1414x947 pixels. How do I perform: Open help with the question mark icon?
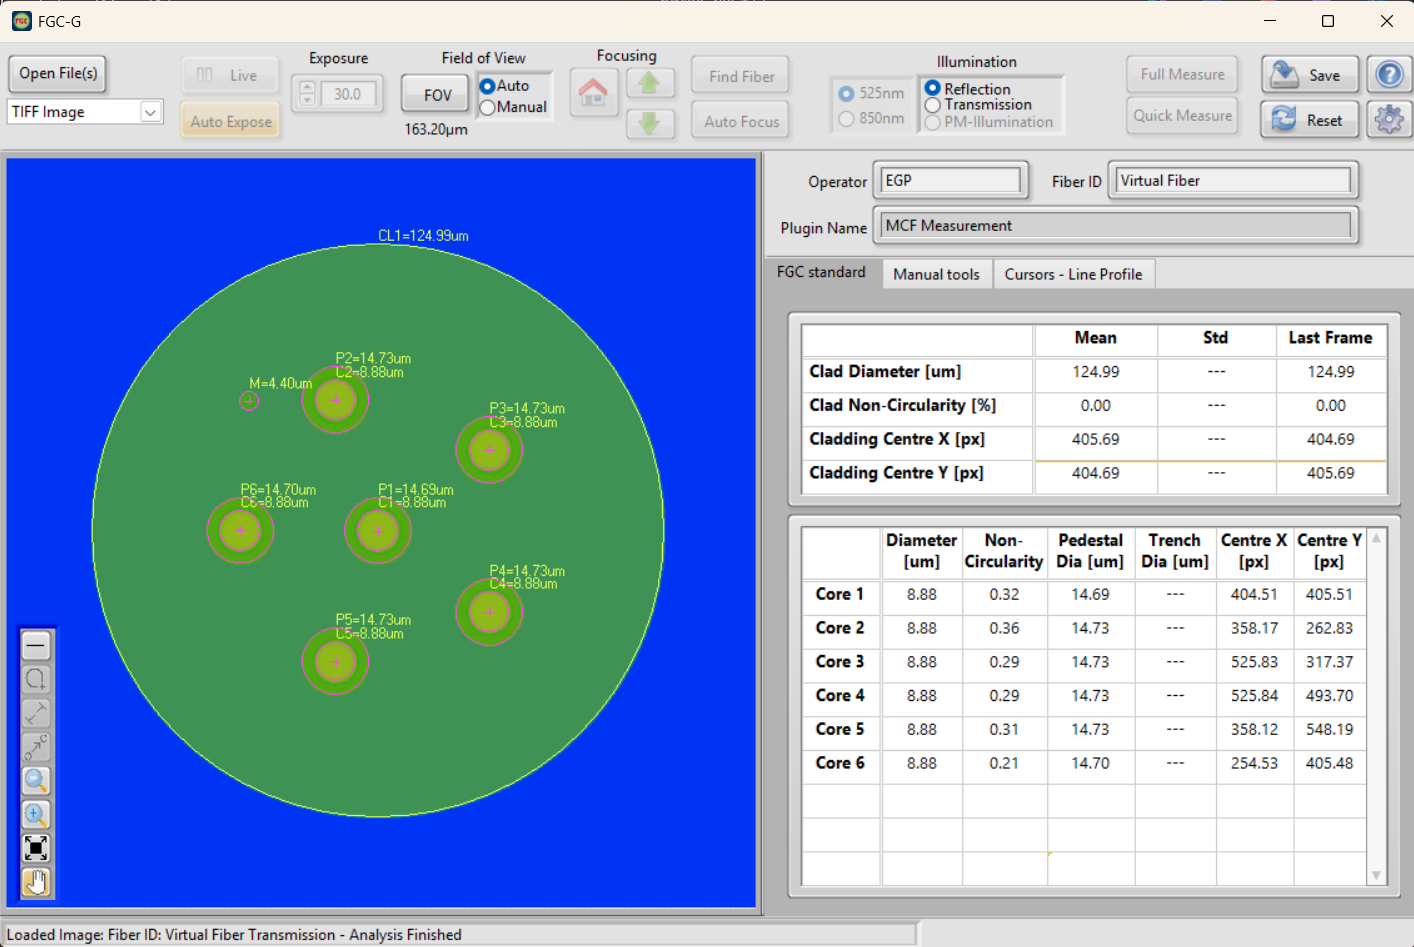[x=1389, y=75]
